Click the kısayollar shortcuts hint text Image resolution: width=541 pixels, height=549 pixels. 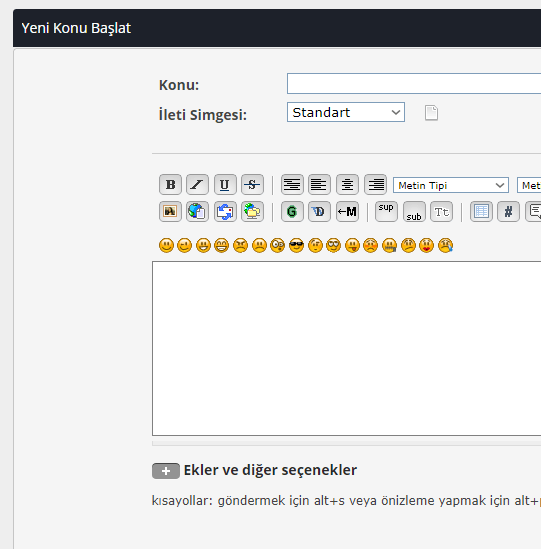tap(346, 501)
